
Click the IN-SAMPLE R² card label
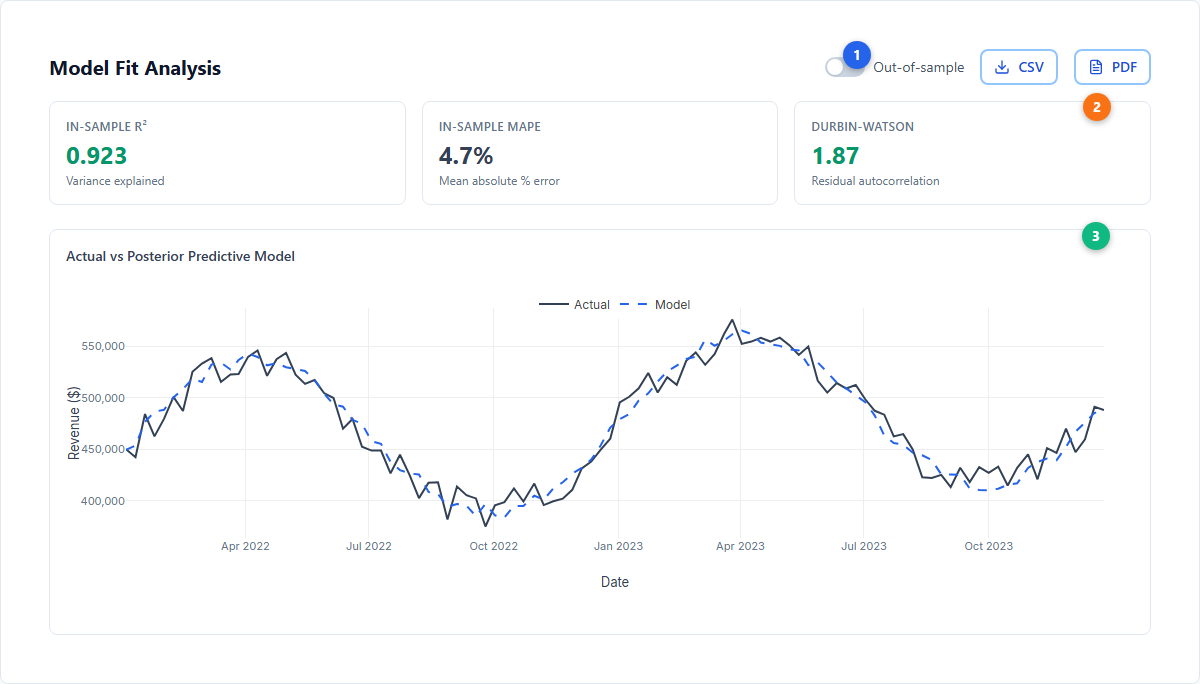[x=107, y=127]
